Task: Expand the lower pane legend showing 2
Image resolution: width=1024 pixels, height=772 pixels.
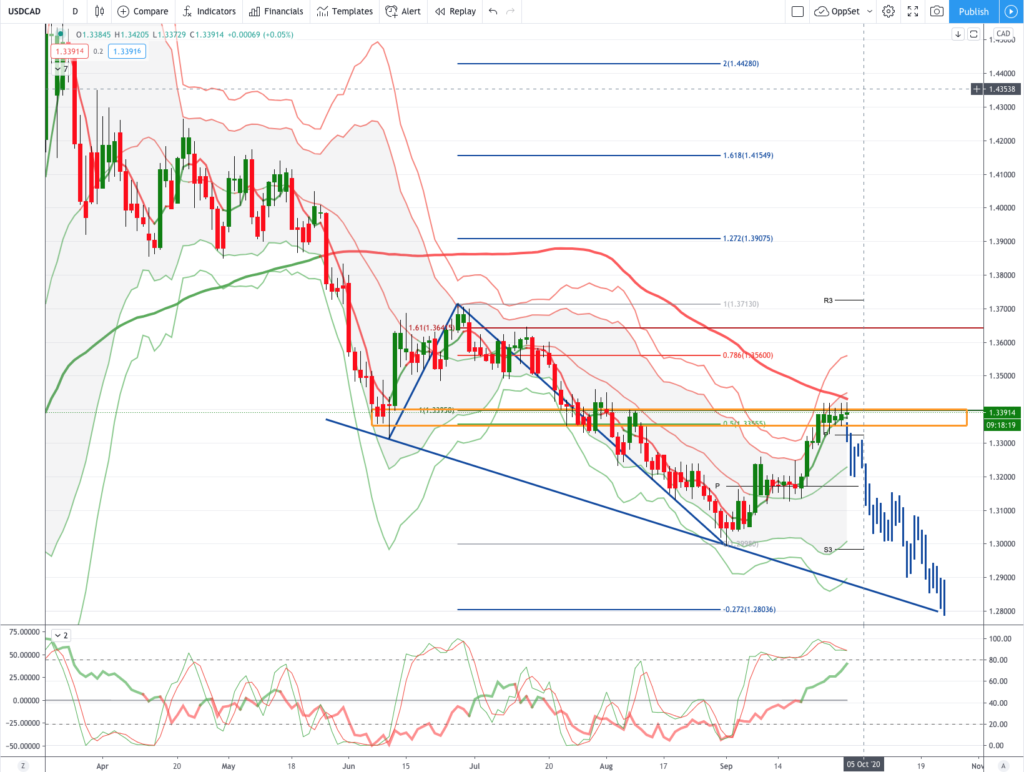Action: pos(62,635)
